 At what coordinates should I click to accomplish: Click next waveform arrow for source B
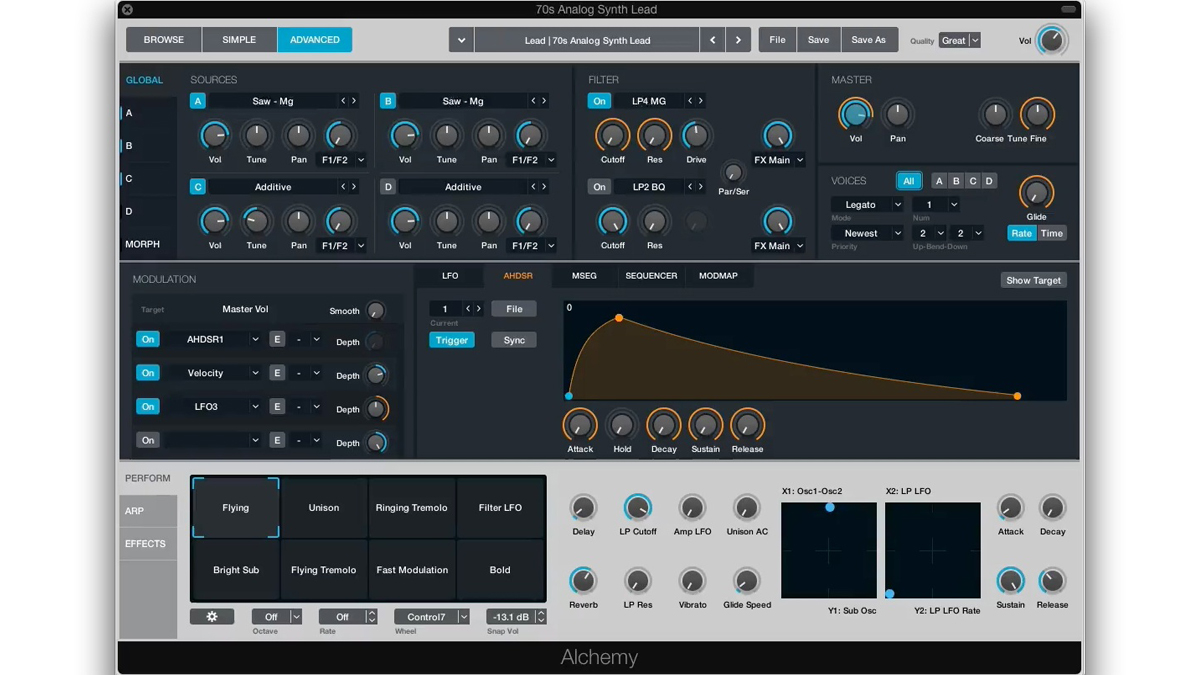tap(544, 101)
